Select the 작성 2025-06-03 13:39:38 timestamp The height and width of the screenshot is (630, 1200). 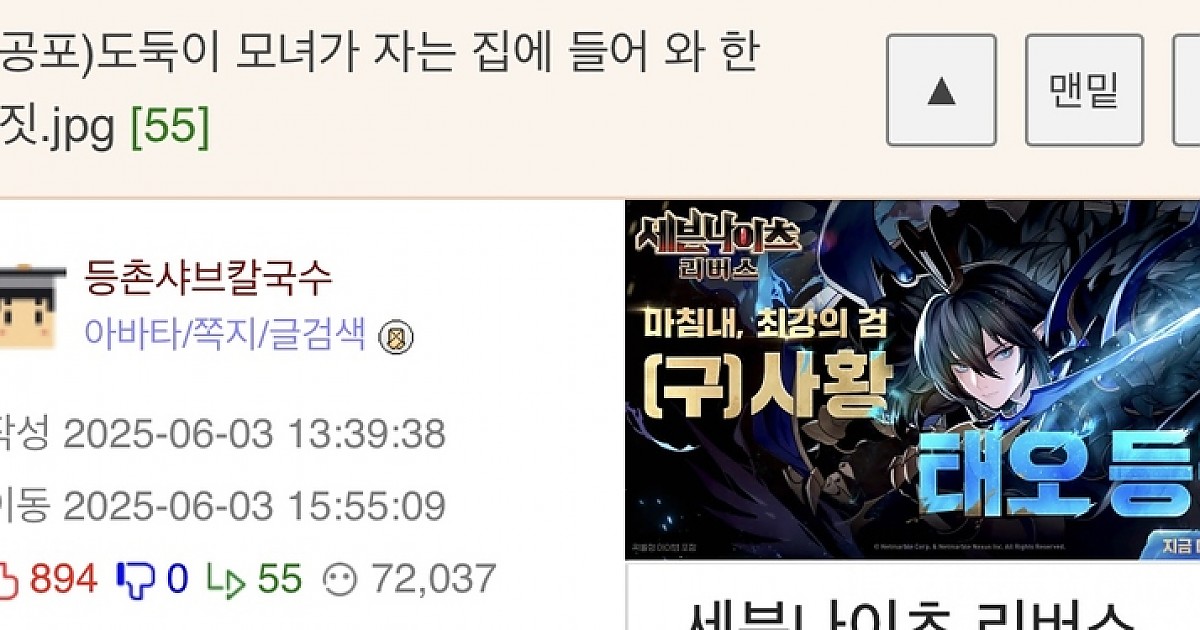pos(222,434)
